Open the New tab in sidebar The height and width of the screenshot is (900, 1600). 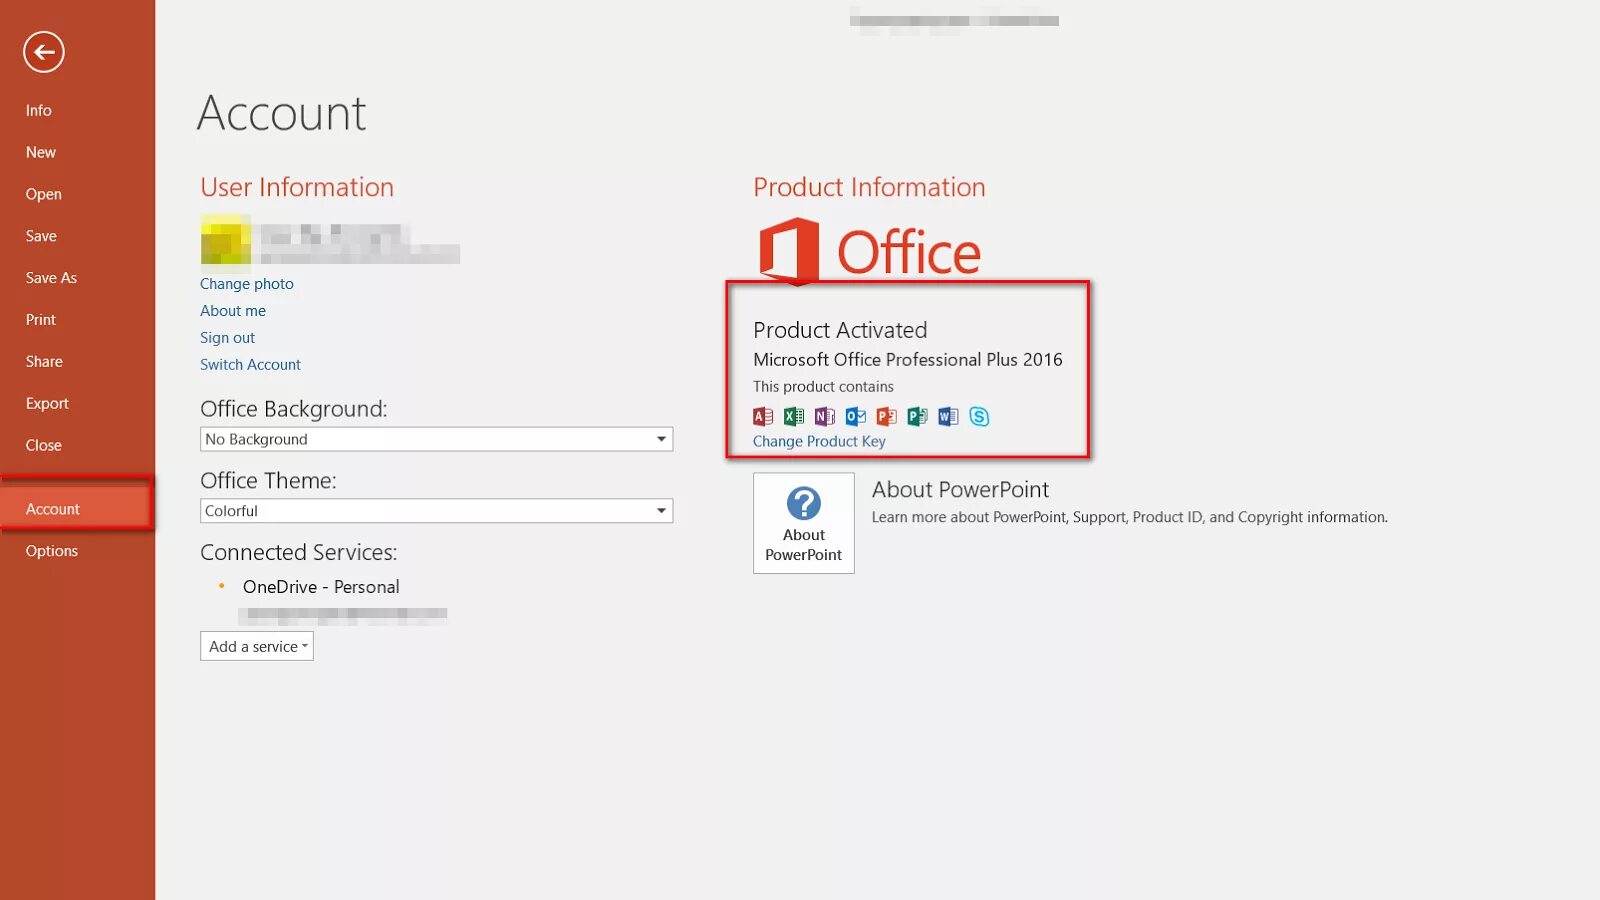(41, 152)
